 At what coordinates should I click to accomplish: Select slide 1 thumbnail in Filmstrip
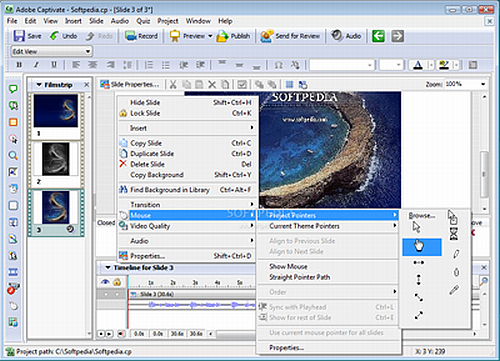[x=56, y=111]
